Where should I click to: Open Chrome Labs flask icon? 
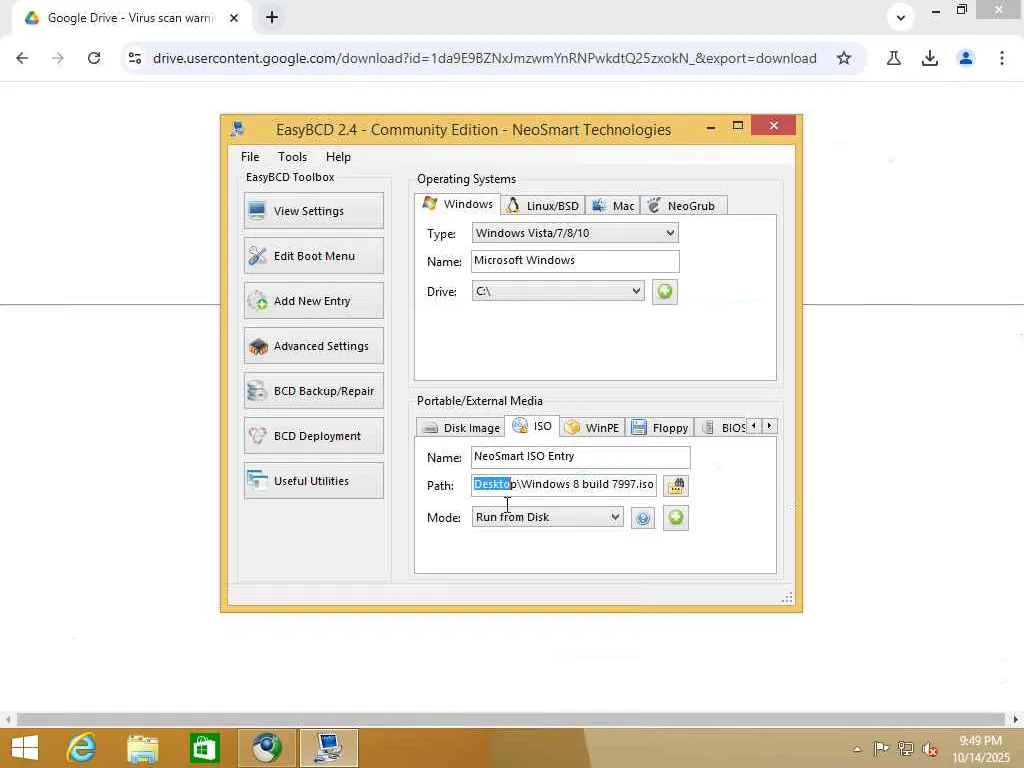(894, 58)
